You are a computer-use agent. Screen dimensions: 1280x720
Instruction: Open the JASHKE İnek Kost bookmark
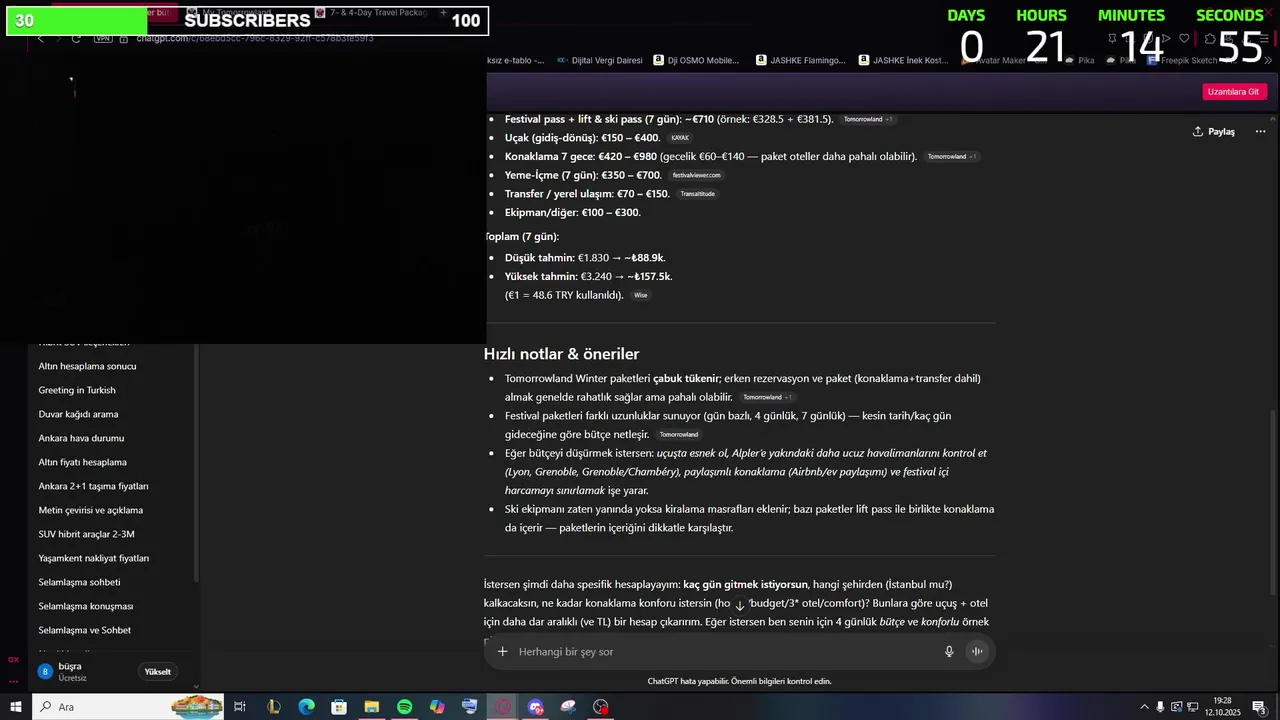904,60
